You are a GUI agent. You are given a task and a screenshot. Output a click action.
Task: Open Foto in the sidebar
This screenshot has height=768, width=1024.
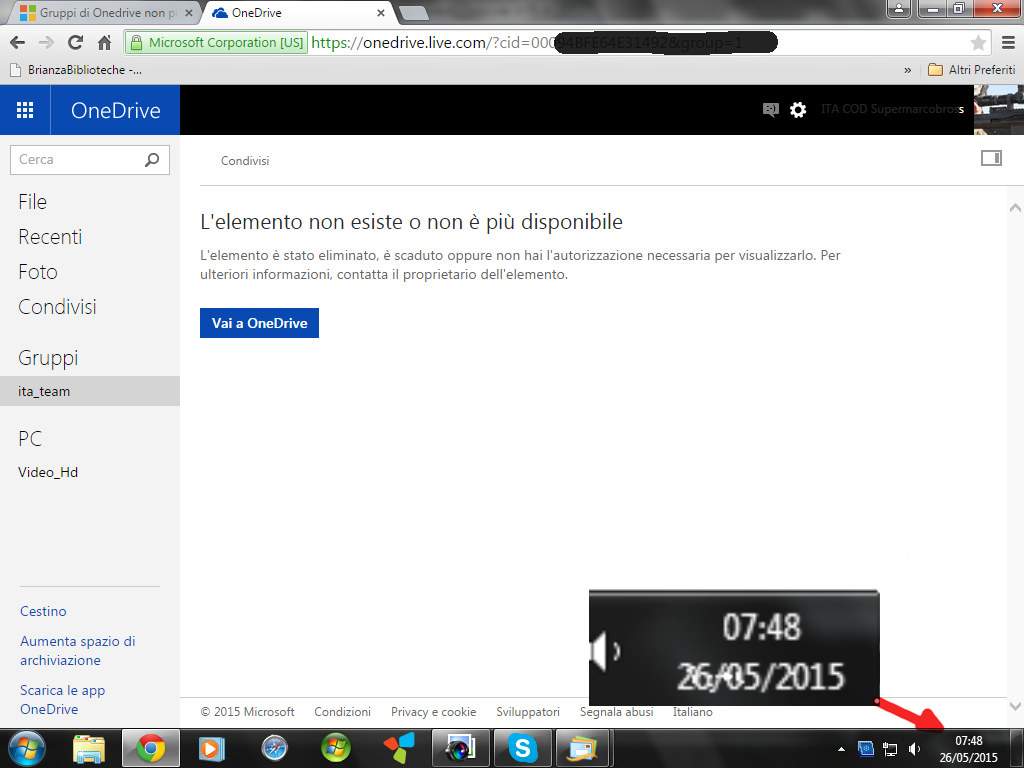pos(38,272)
